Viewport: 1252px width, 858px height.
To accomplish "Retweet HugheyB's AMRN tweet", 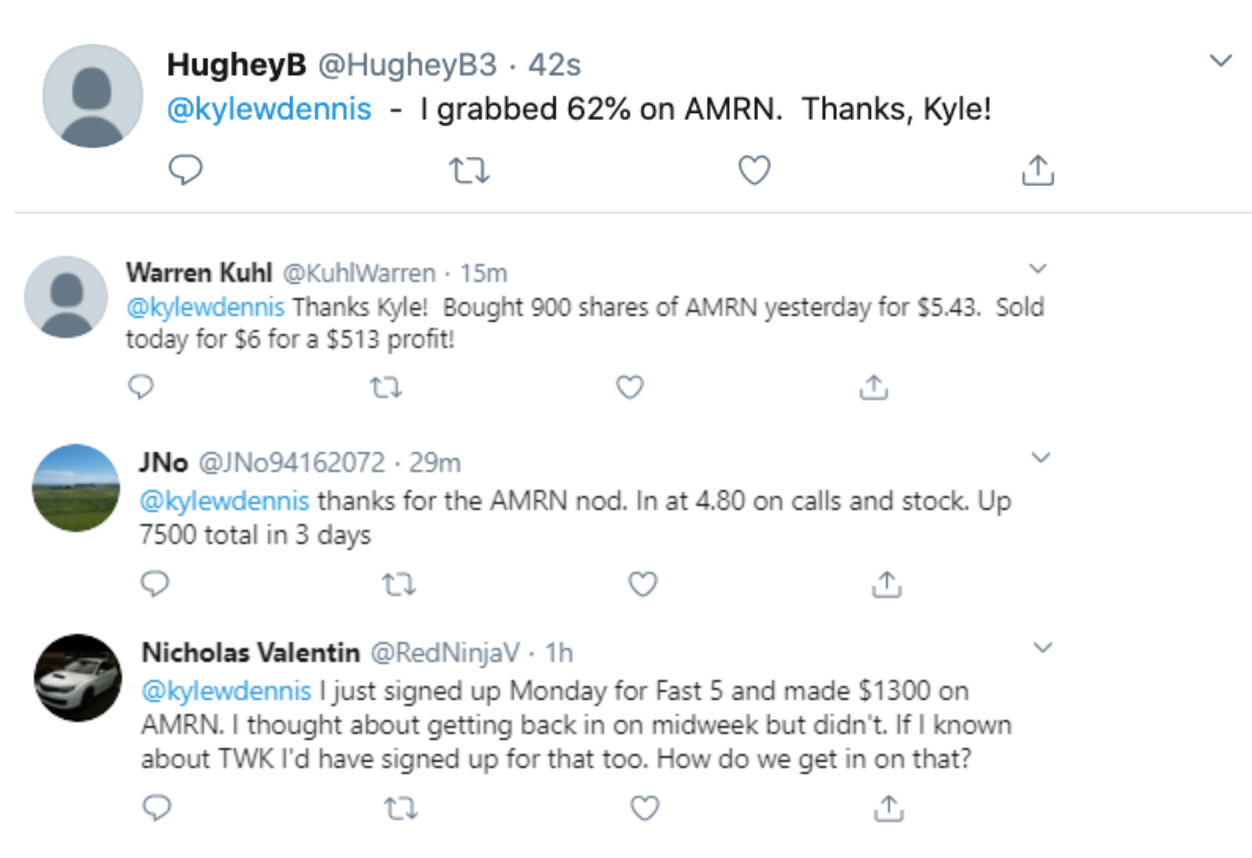I will [469, 172].
